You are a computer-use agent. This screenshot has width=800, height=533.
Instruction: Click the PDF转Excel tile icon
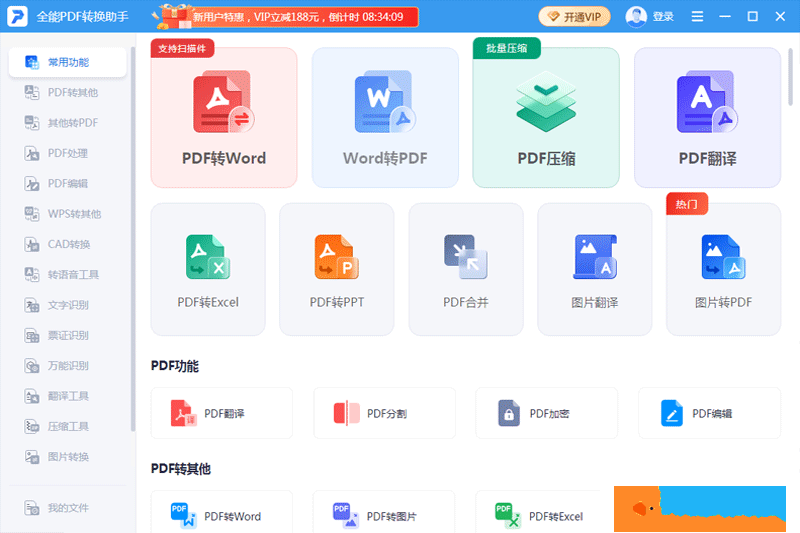coord(208,257)
